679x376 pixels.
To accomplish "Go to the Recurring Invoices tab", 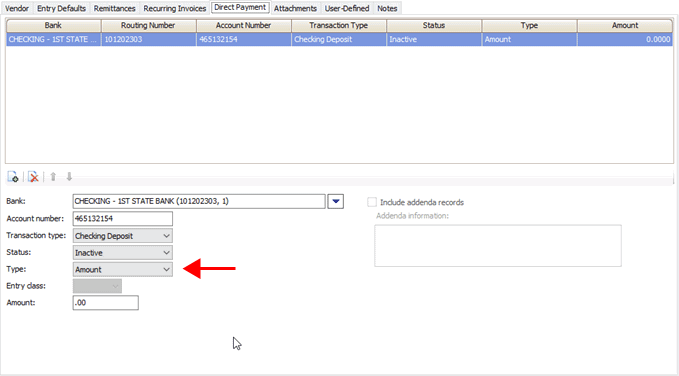I will point(175,8).
